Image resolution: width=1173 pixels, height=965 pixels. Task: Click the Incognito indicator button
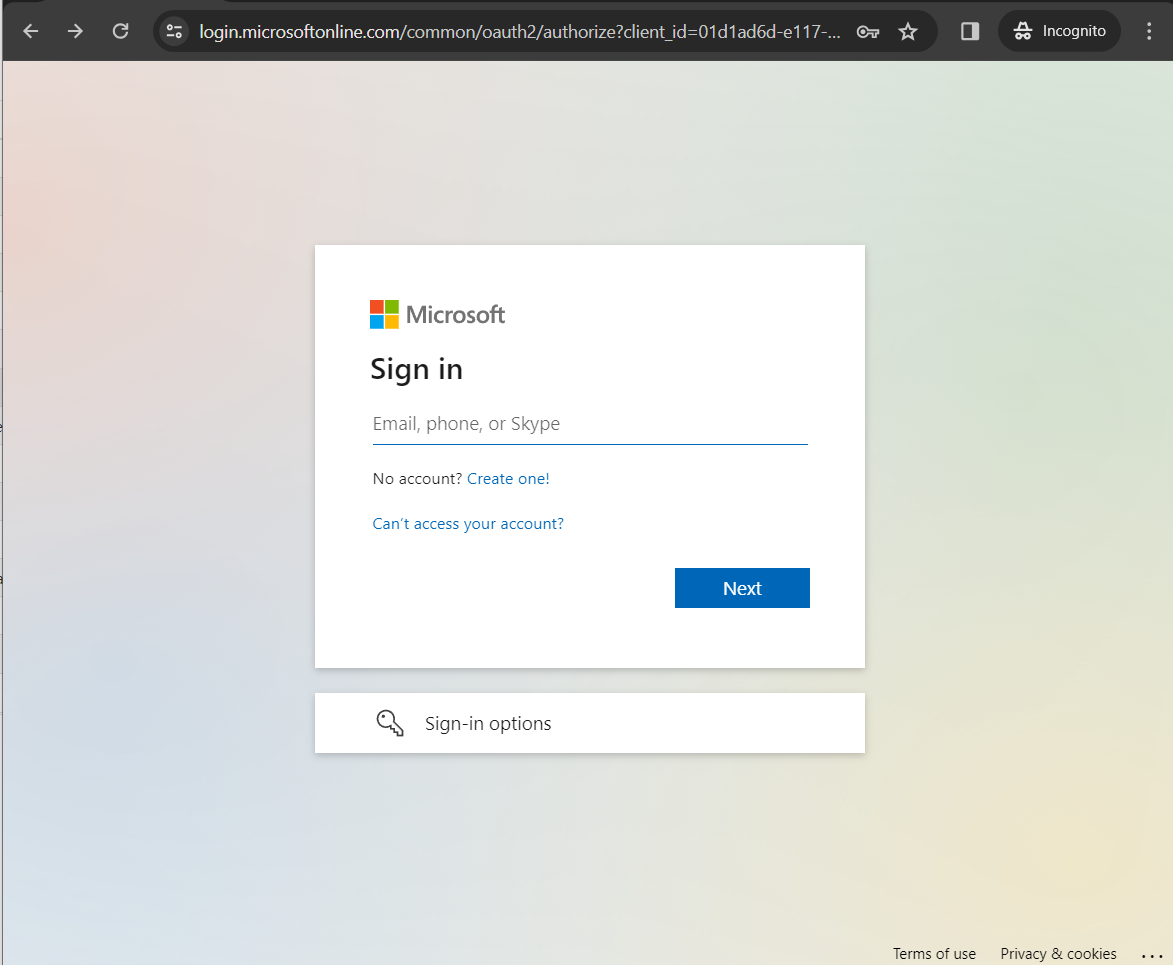point(1059,31)
